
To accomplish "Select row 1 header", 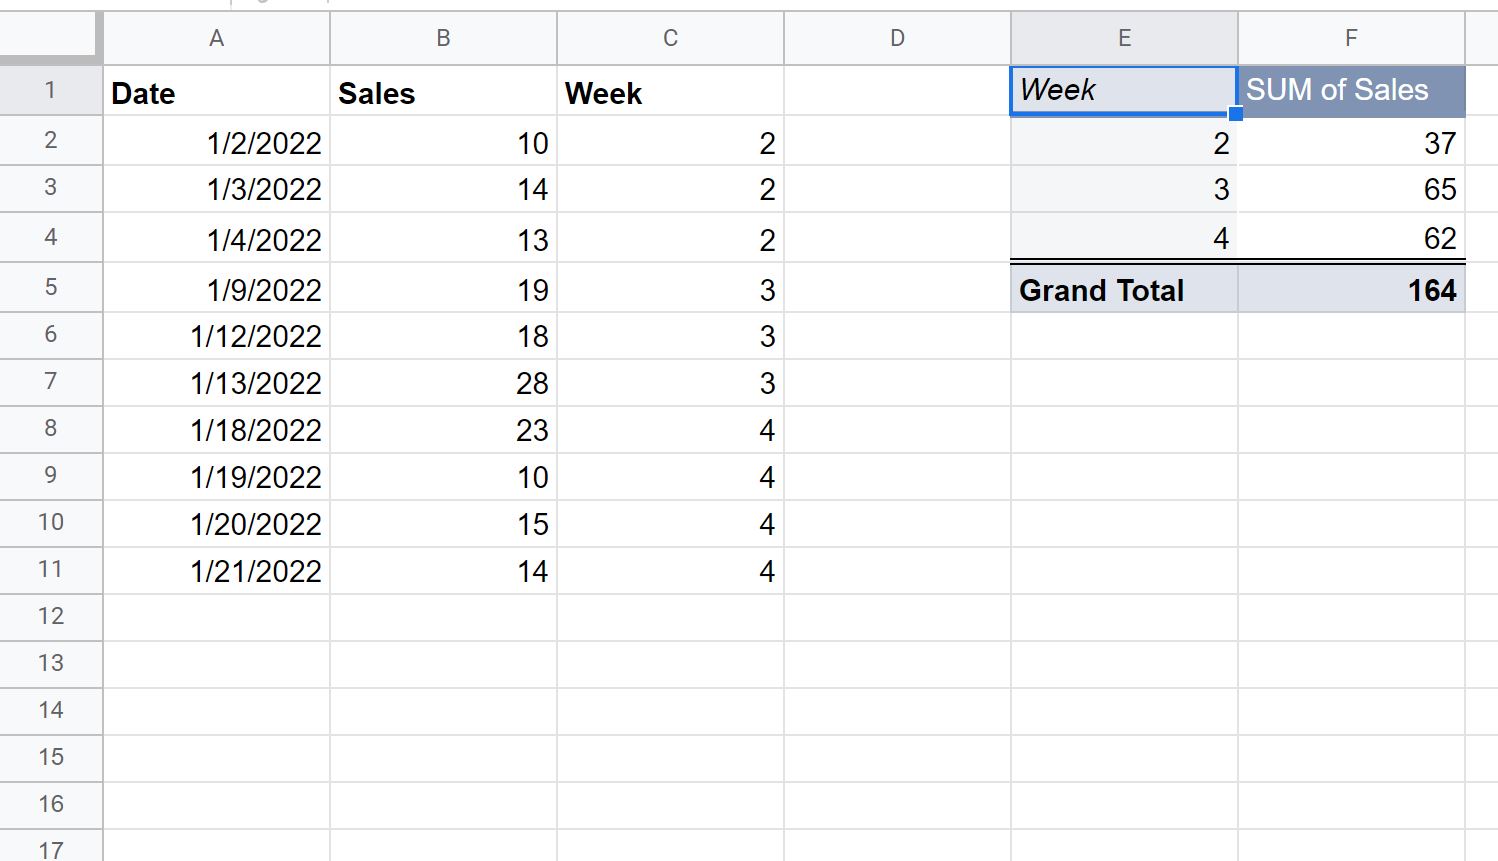I will (51, 90).
